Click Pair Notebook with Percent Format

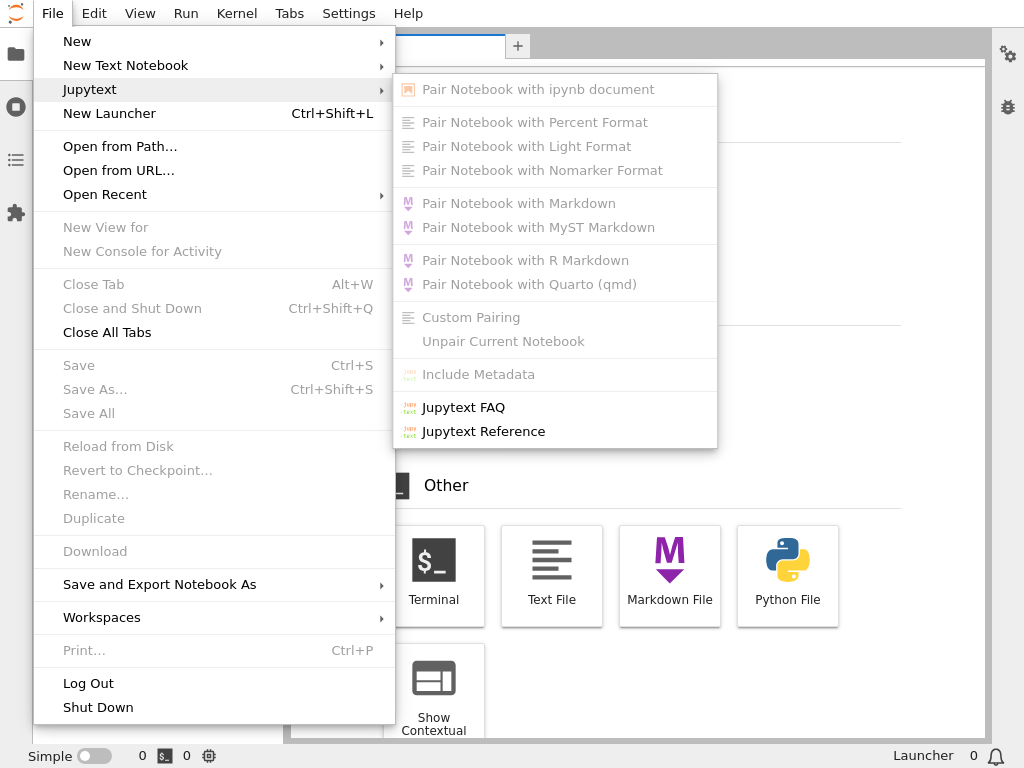555,123
